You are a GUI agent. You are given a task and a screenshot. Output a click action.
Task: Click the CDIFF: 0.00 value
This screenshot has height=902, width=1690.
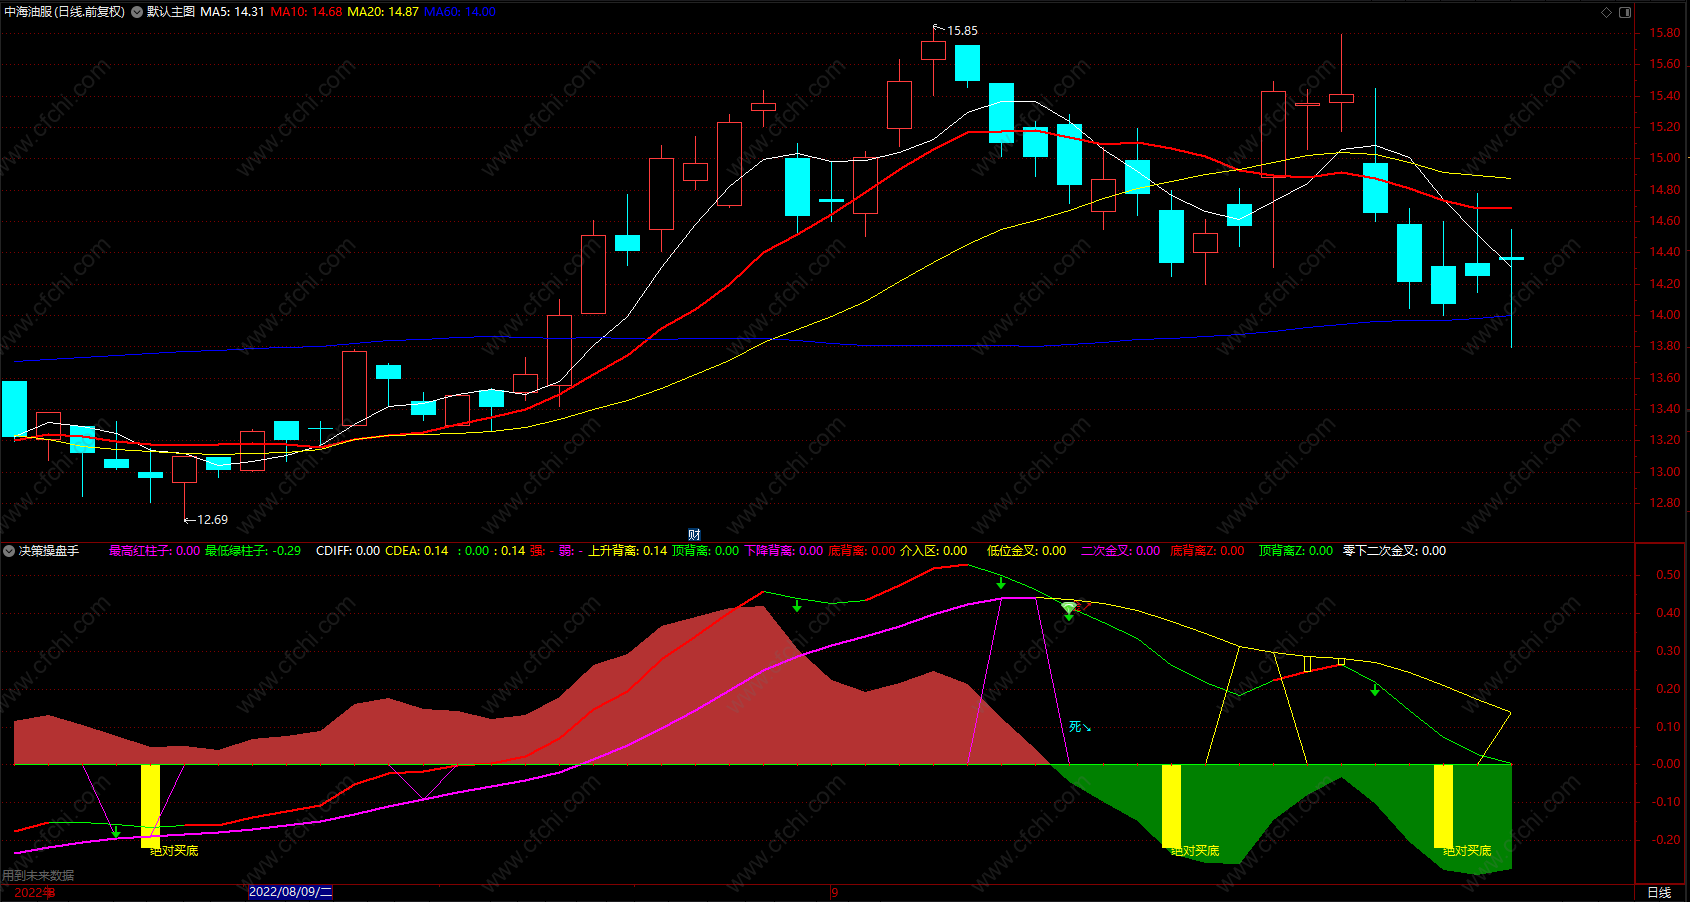[x=348, y=551]
